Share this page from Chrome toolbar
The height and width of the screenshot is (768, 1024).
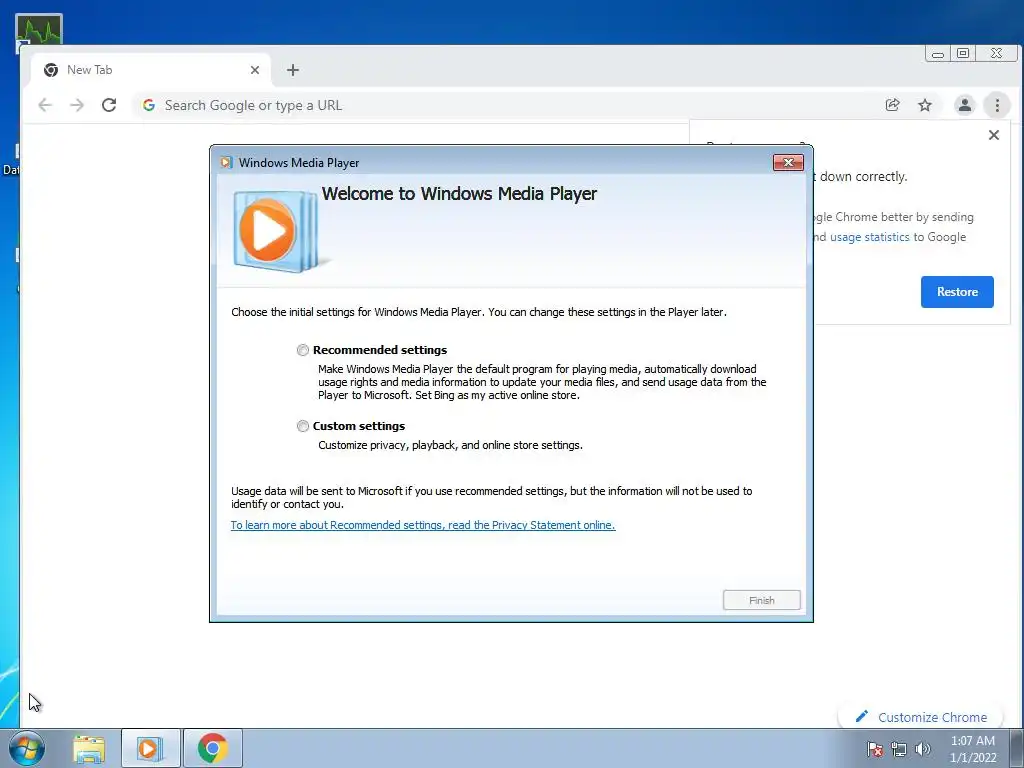pyautogui.click(x=892, y=105)
